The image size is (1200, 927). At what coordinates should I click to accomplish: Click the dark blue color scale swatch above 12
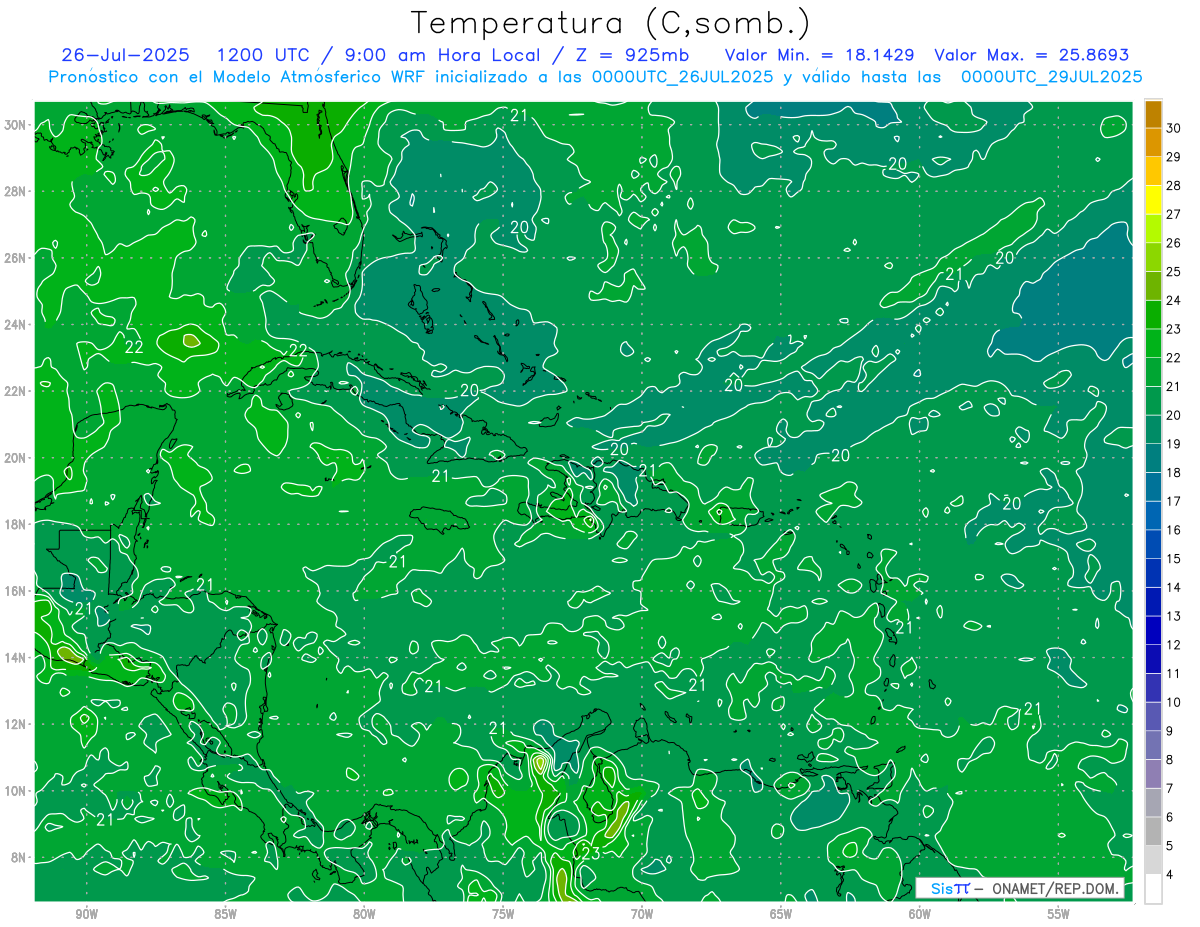pyautogui.click(x=1153, y=631)
